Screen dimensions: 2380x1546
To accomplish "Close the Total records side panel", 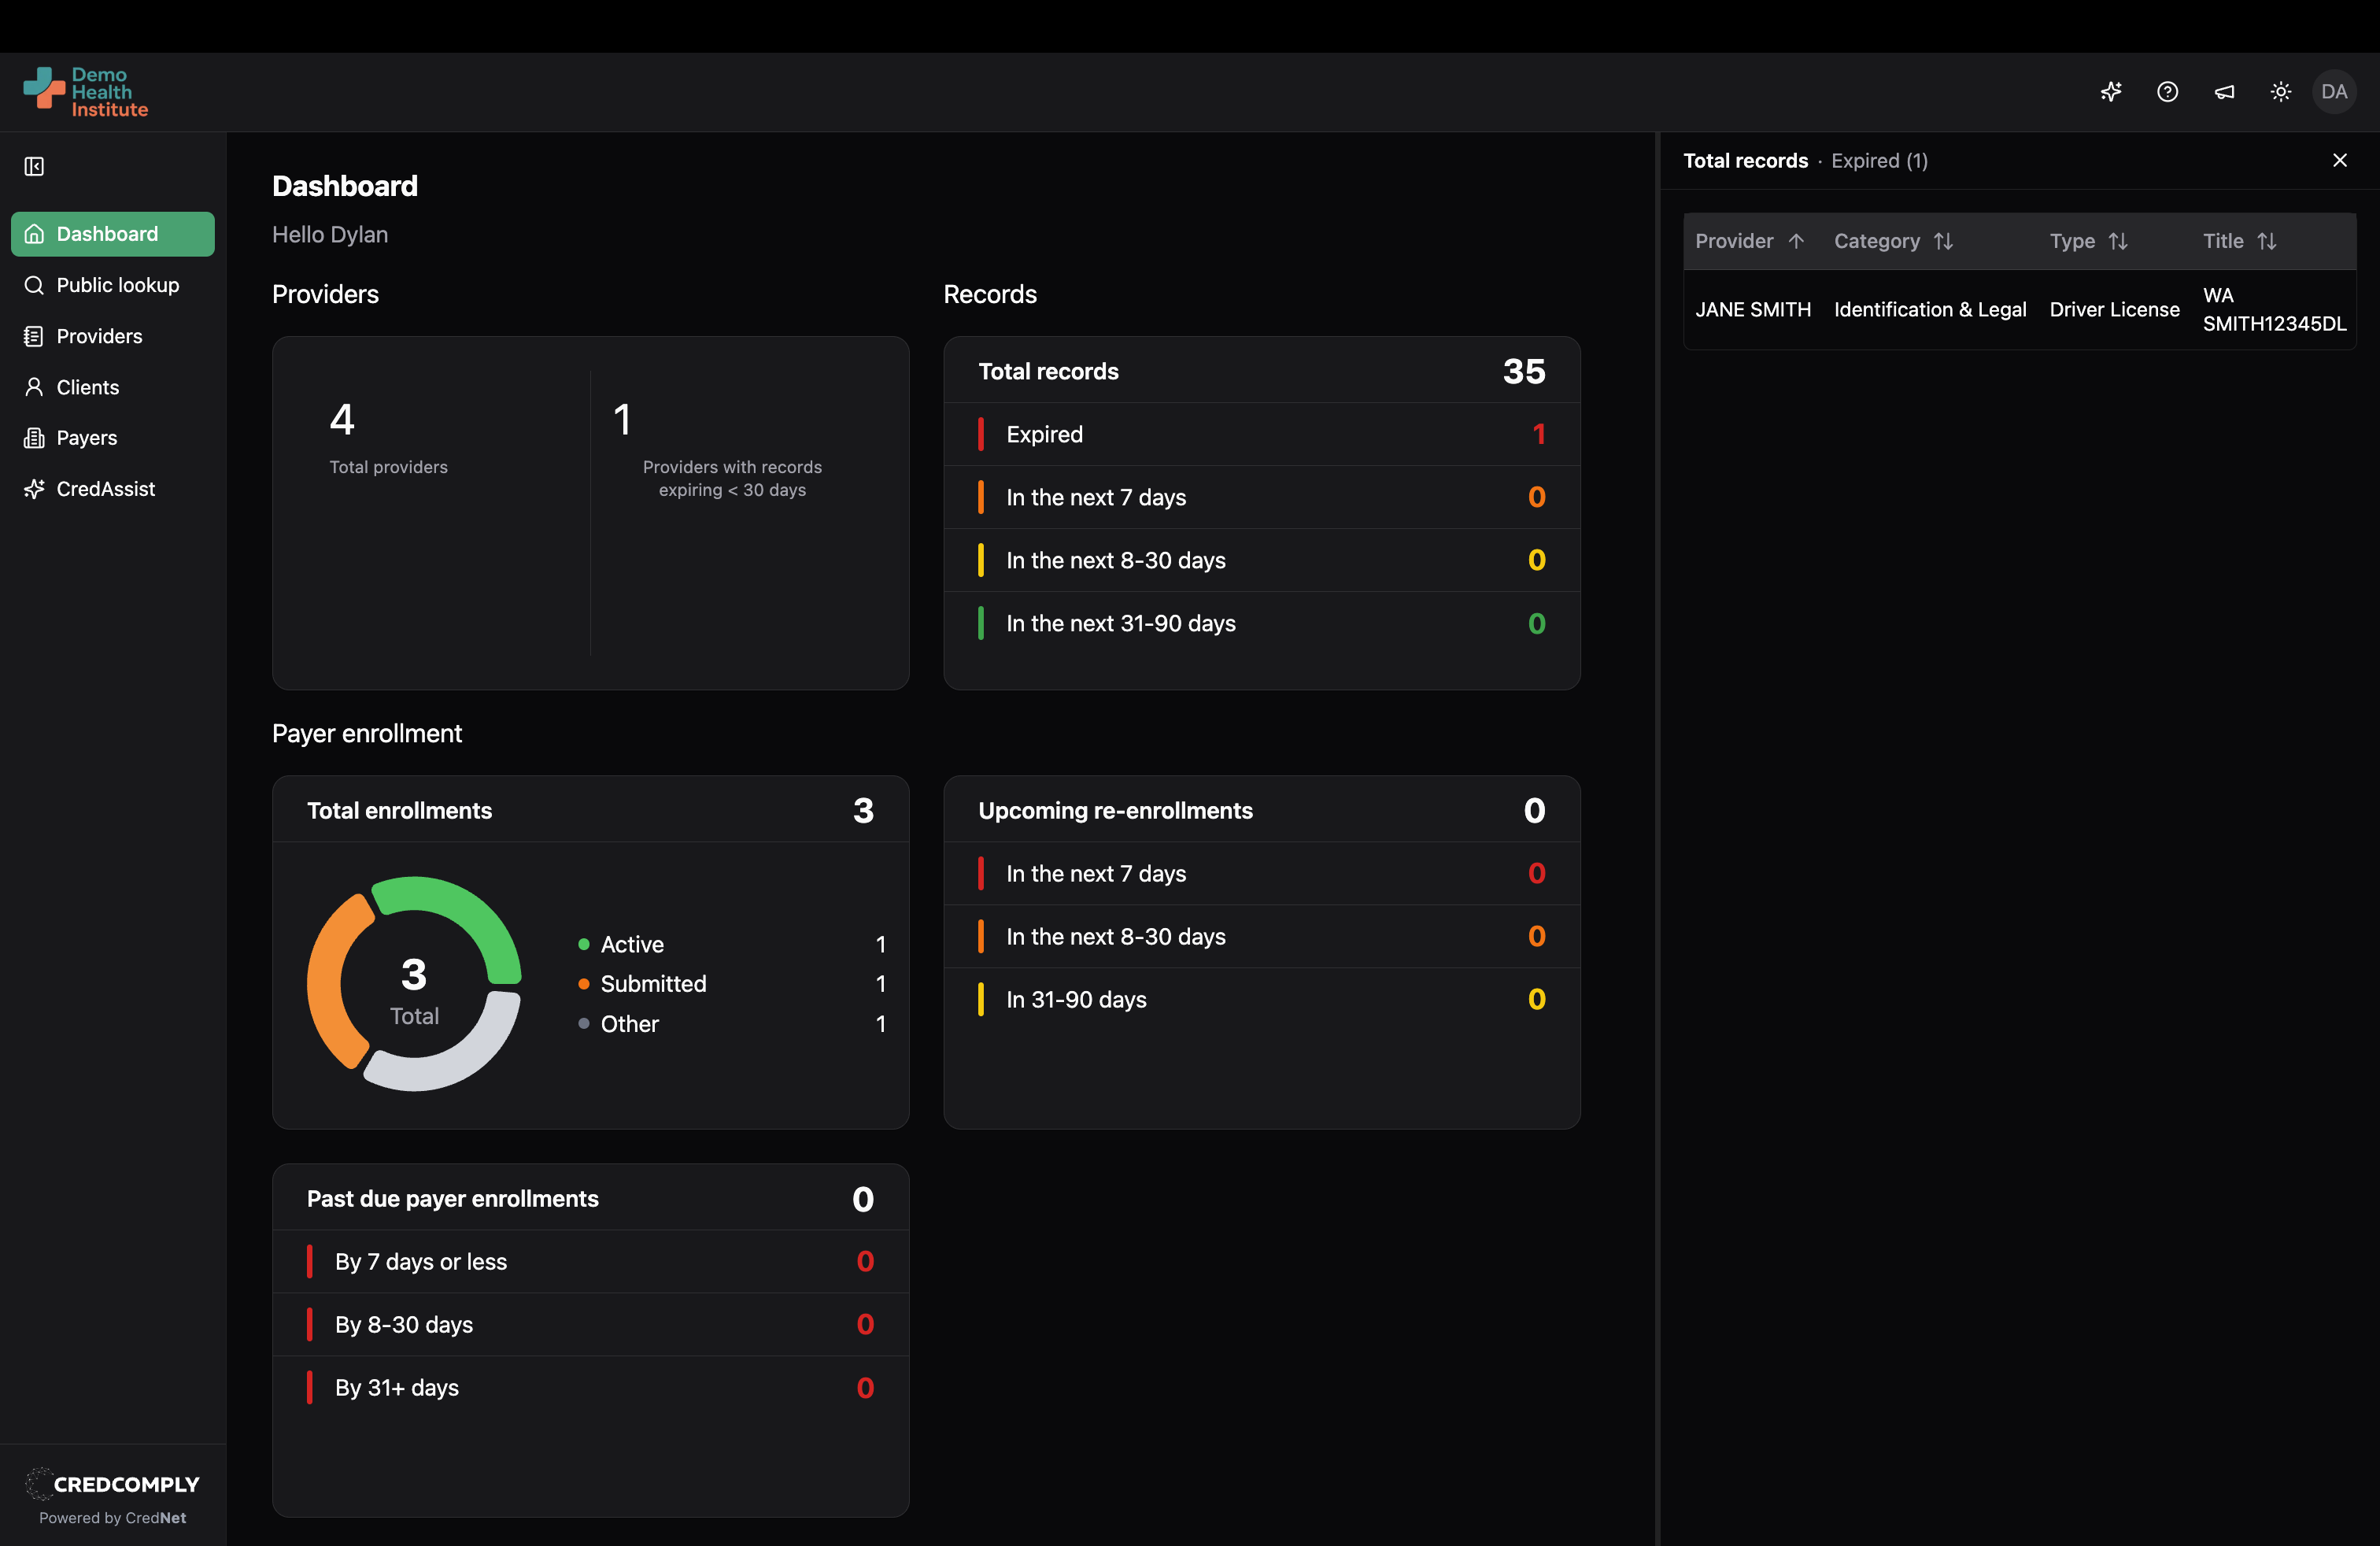I will (2339, 160).
